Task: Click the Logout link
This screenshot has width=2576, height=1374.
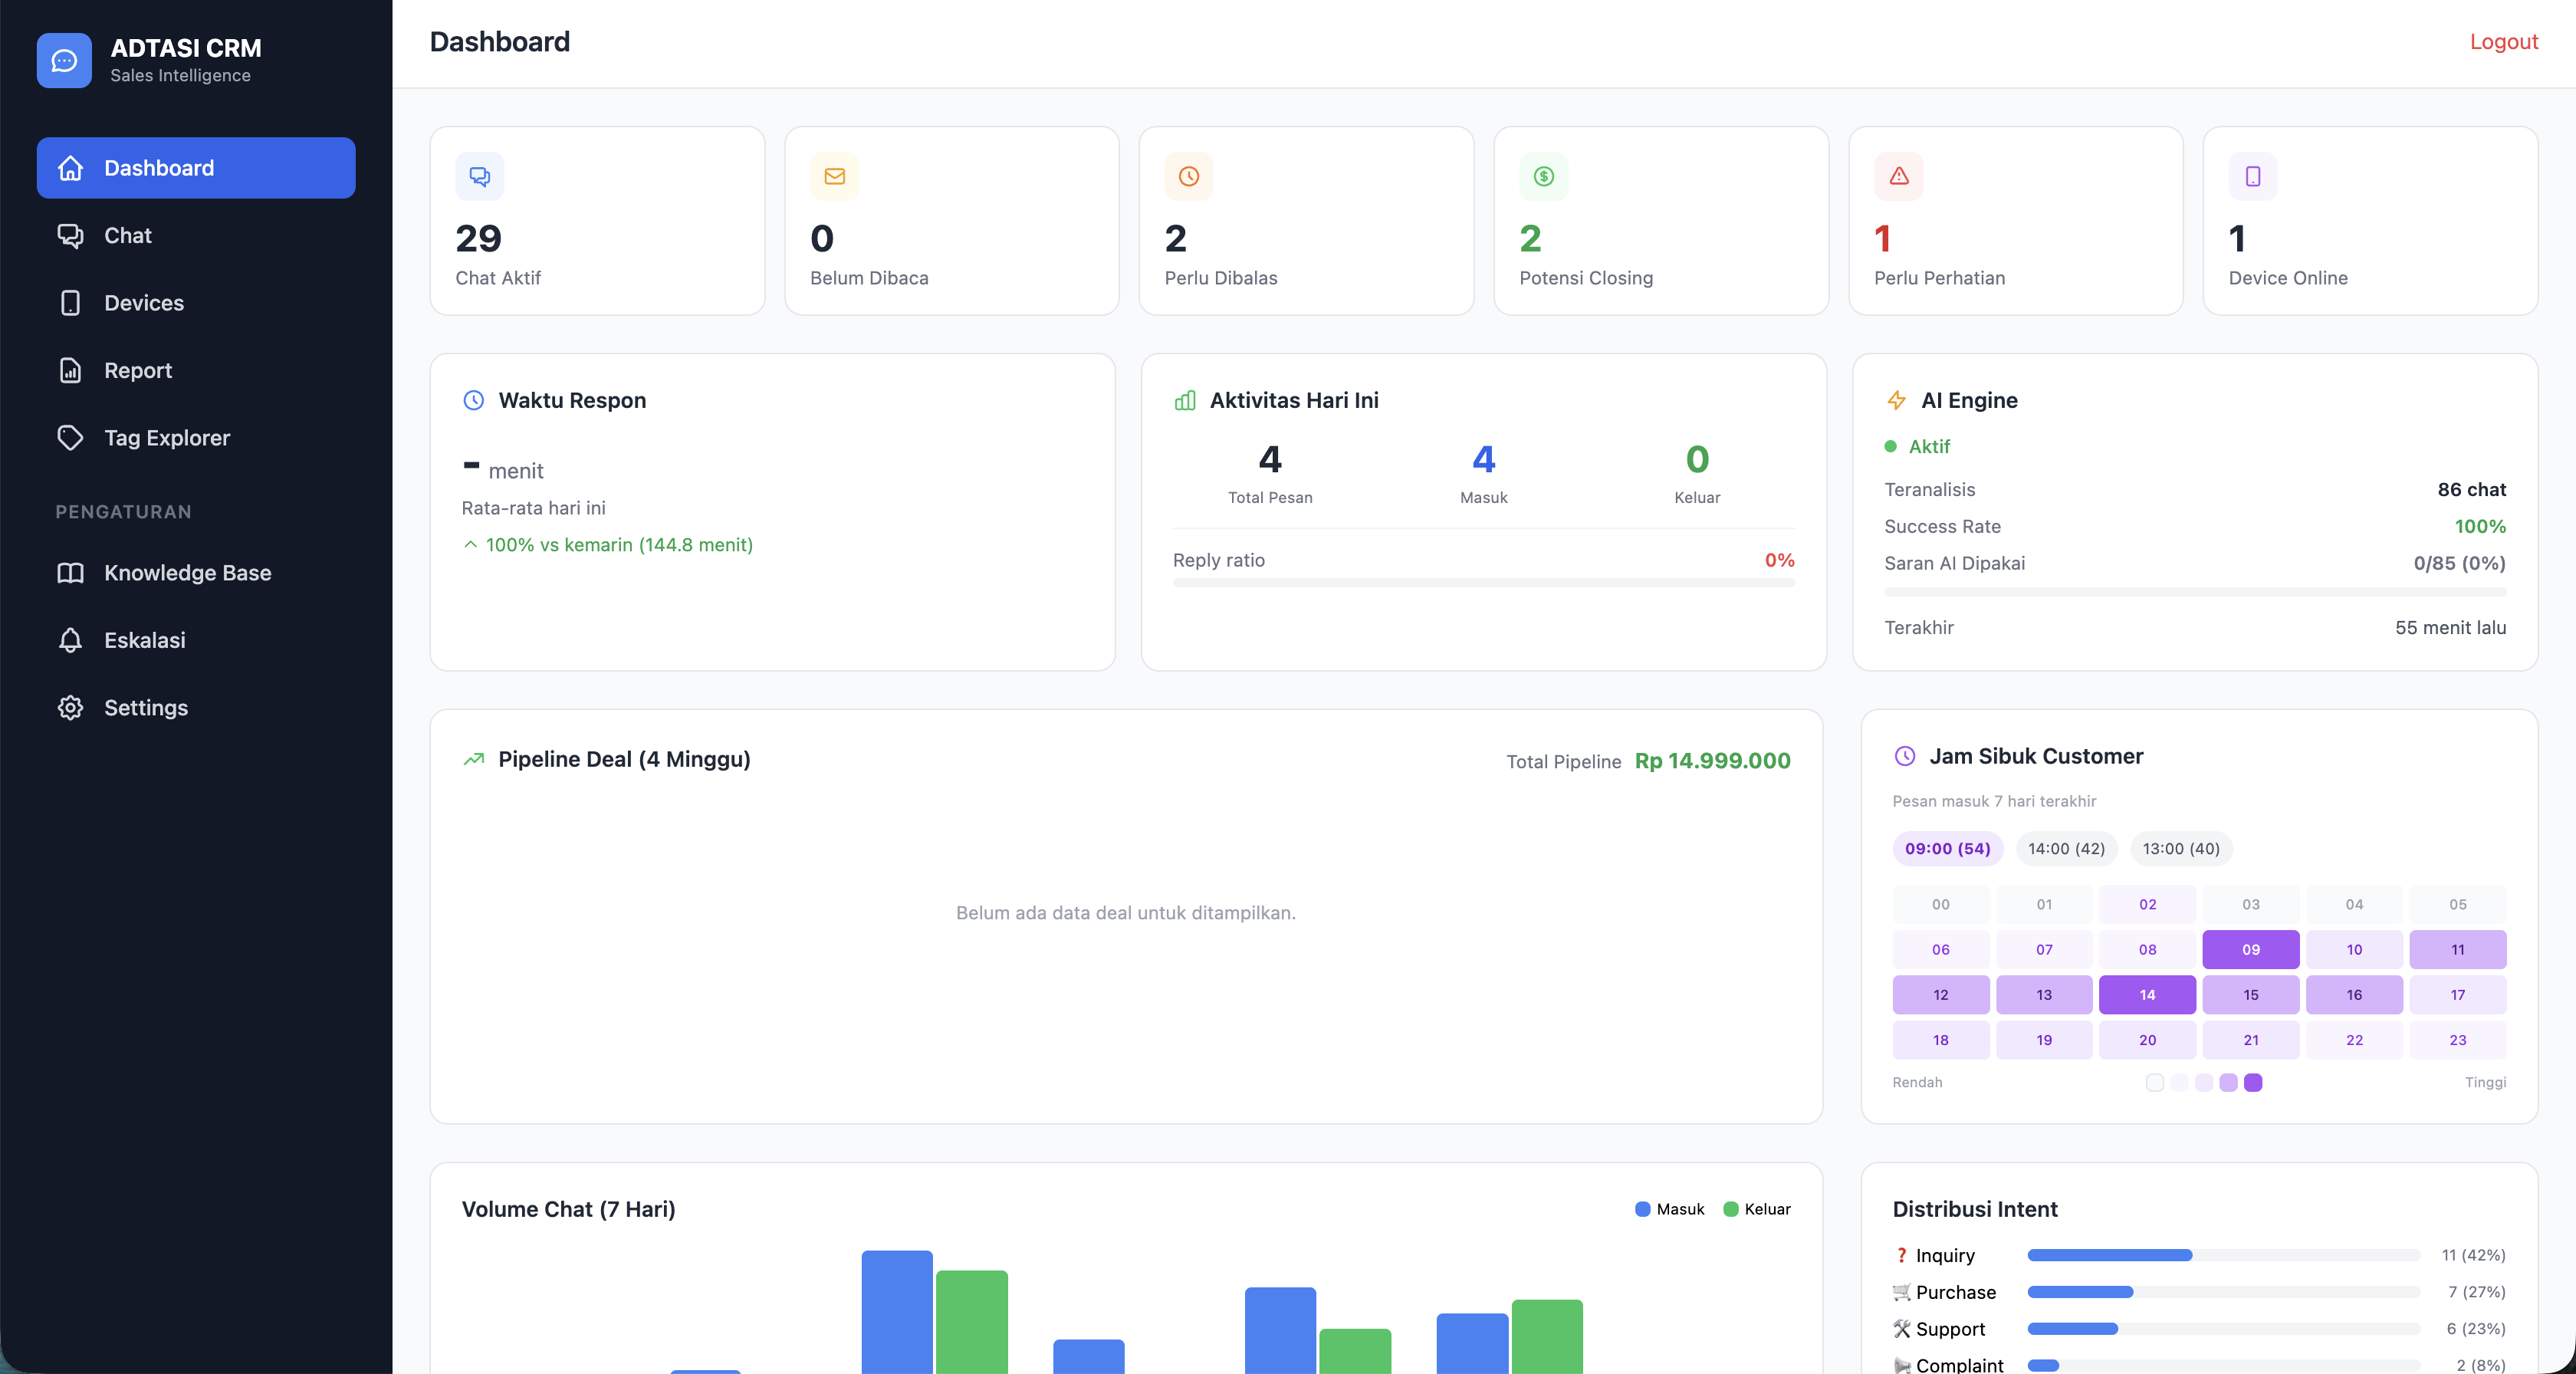Action: [x=2503, y=41]
